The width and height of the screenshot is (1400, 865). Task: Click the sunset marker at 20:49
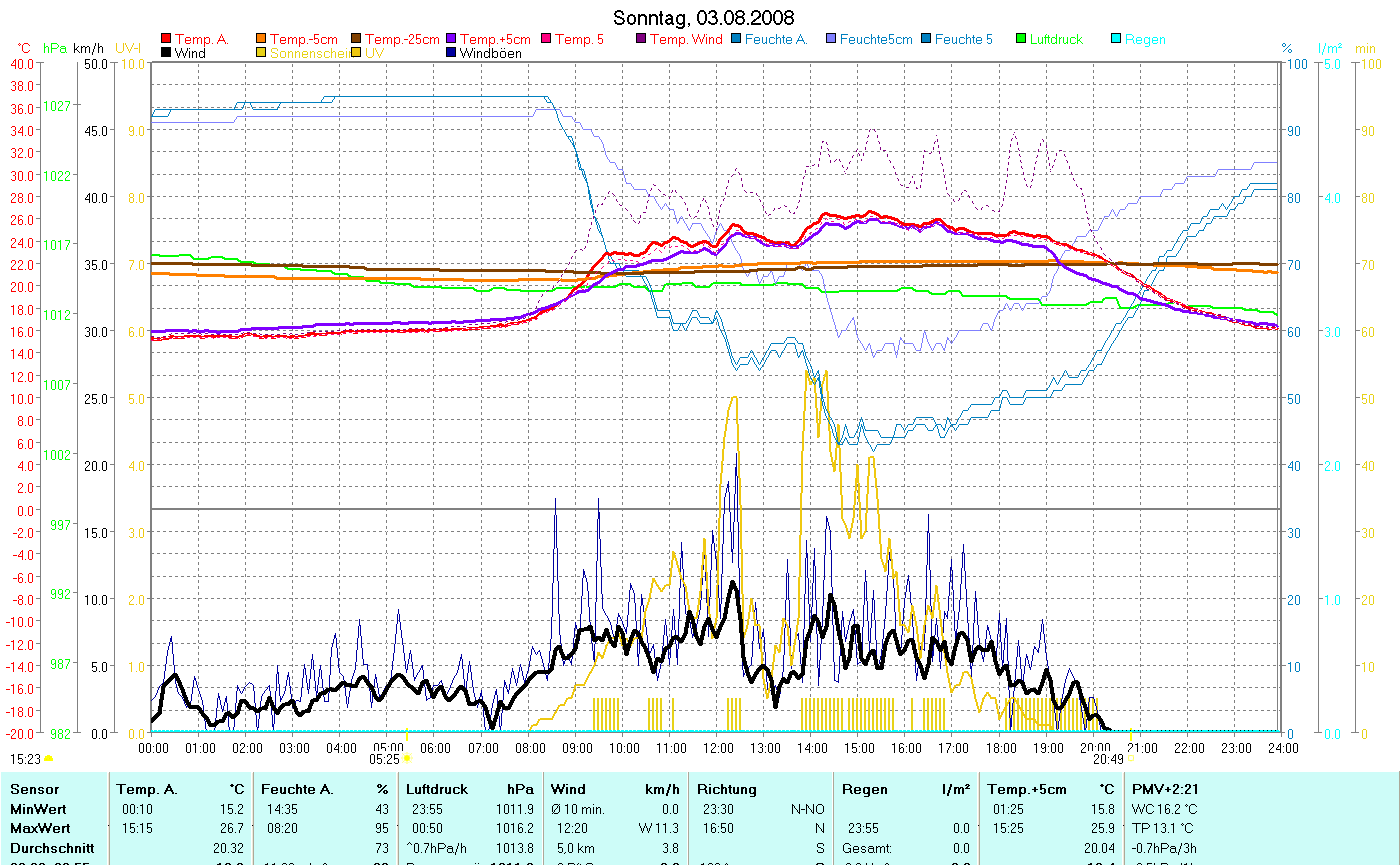(x=1130, y=759)
